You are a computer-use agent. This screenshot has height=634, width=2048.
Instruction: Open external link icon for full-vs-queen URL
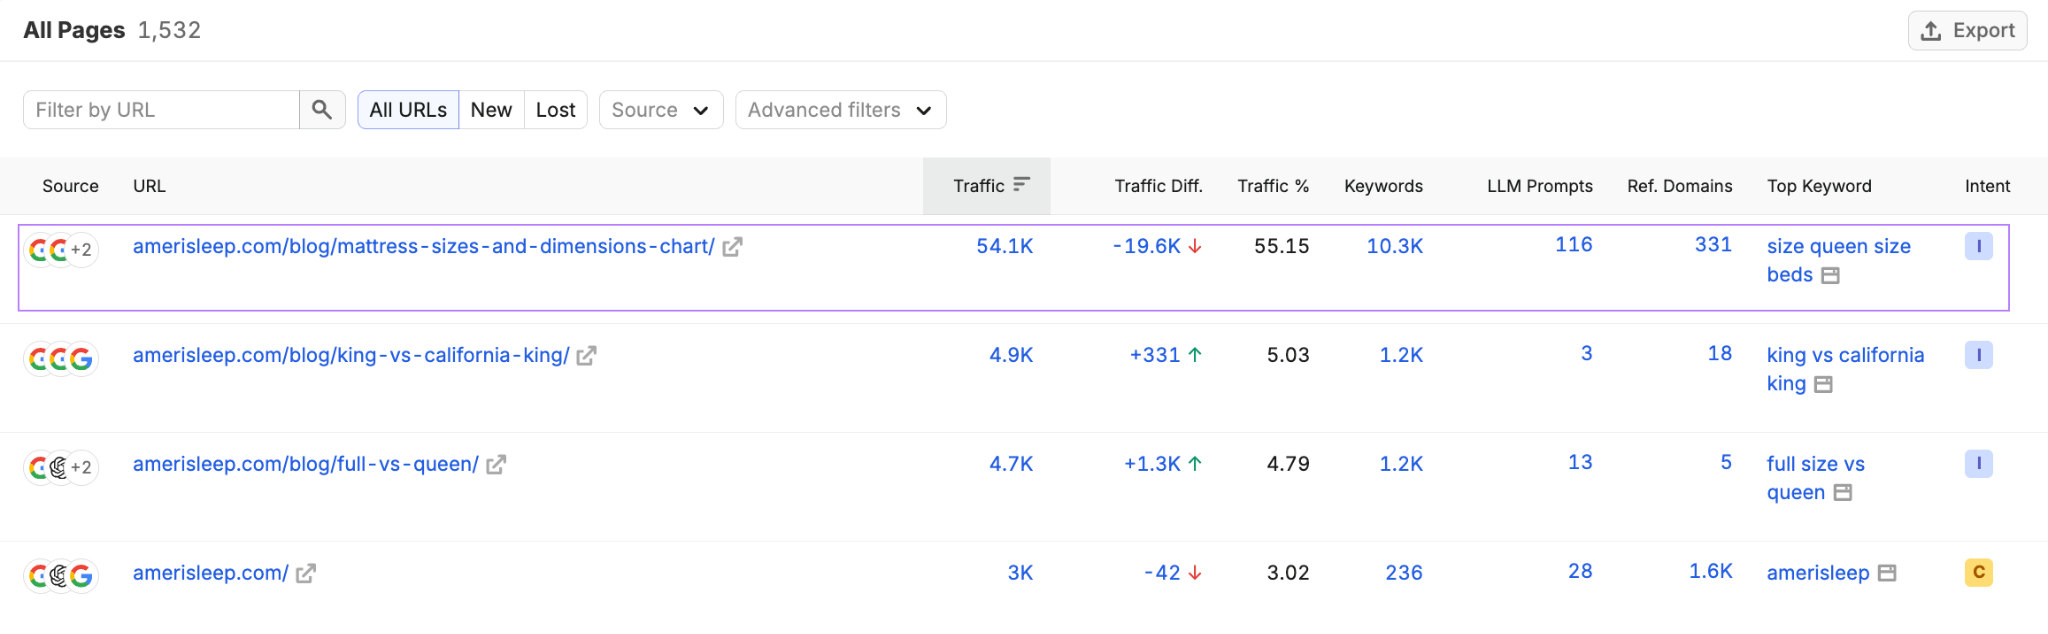click(x=496, y=465)
